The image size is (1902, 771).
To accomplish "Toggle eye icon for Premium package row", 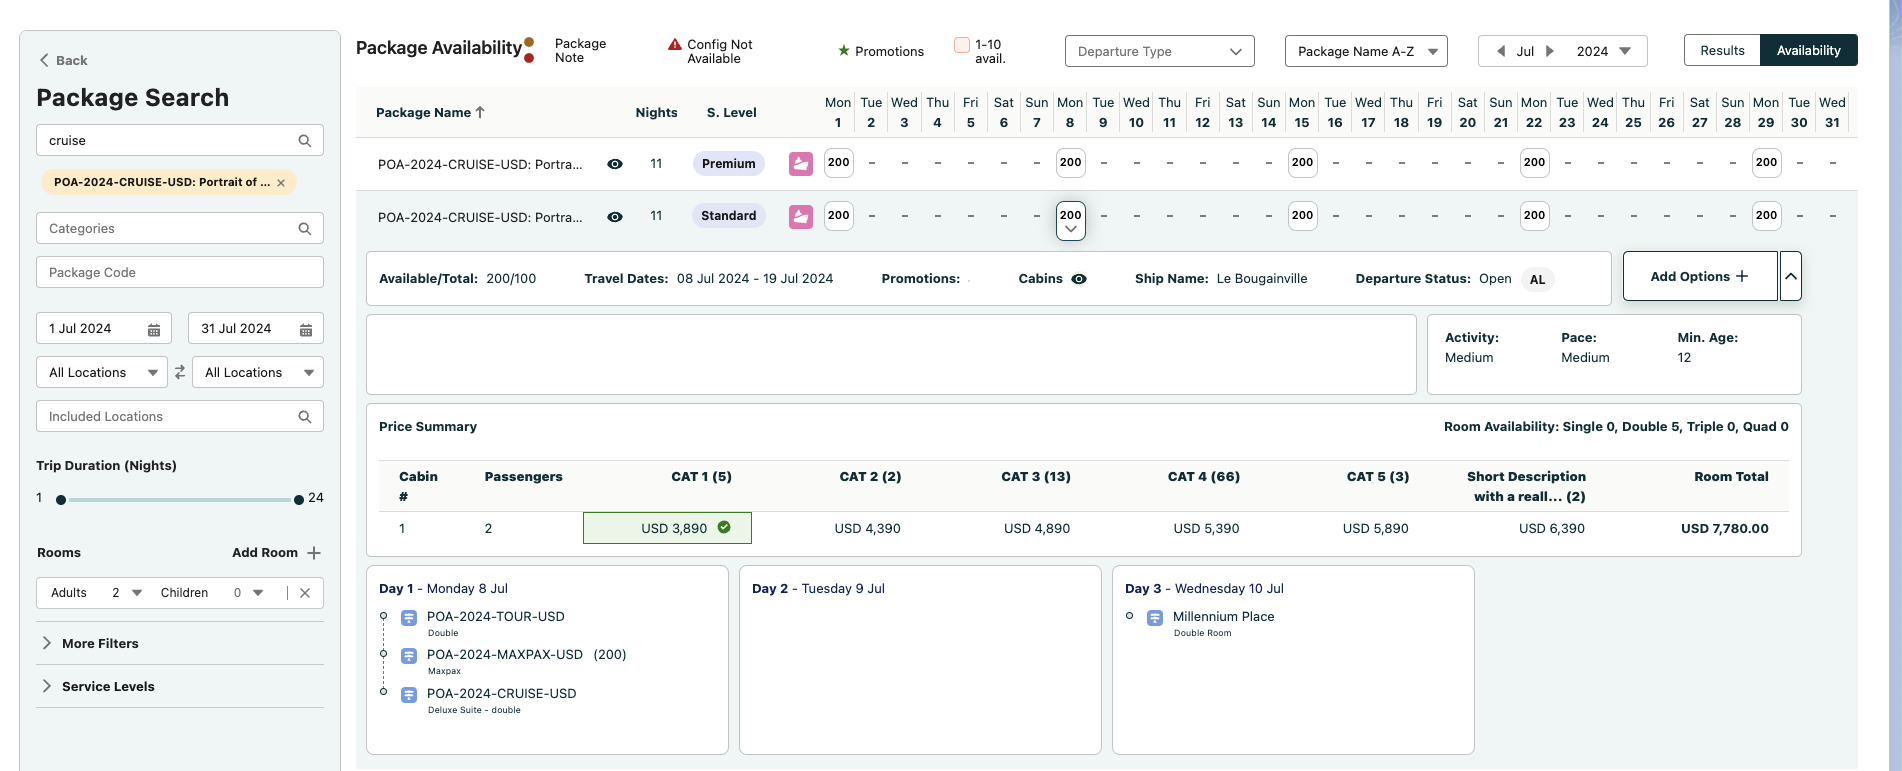I will click(x=615, y=164).
